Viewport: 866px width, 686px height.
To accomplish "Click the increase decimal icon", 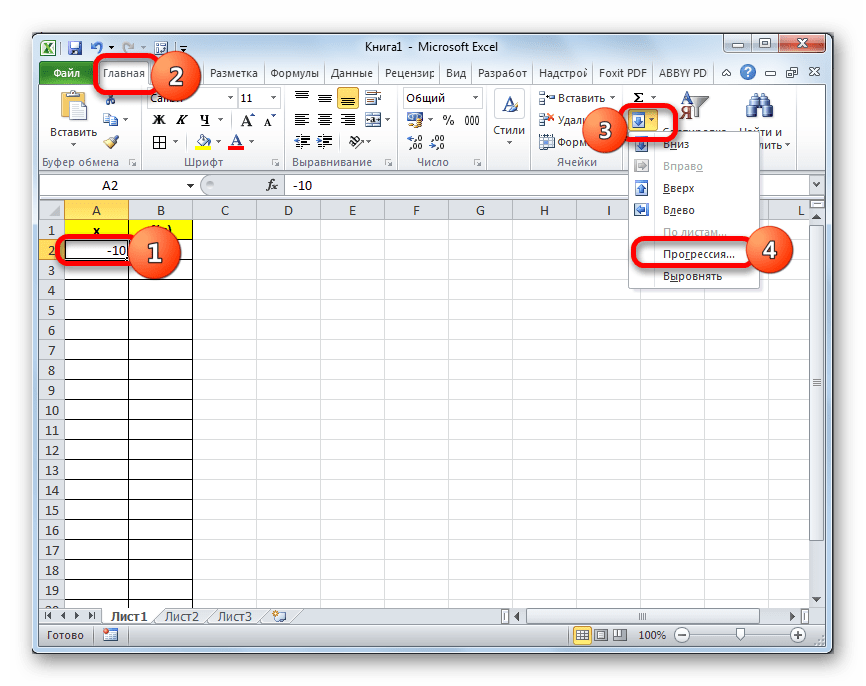I will [x=415, y=143].
